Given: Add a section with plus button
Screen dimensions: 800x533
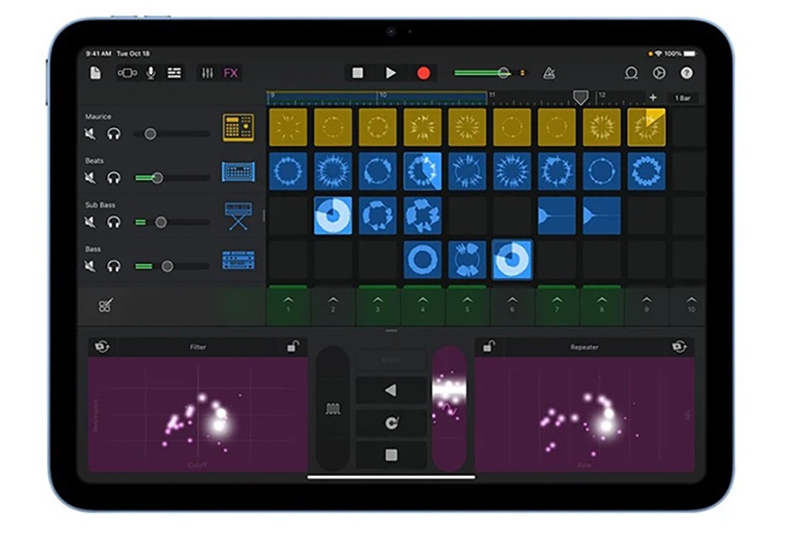Looking at the screenshot, I should click(653, 97).
